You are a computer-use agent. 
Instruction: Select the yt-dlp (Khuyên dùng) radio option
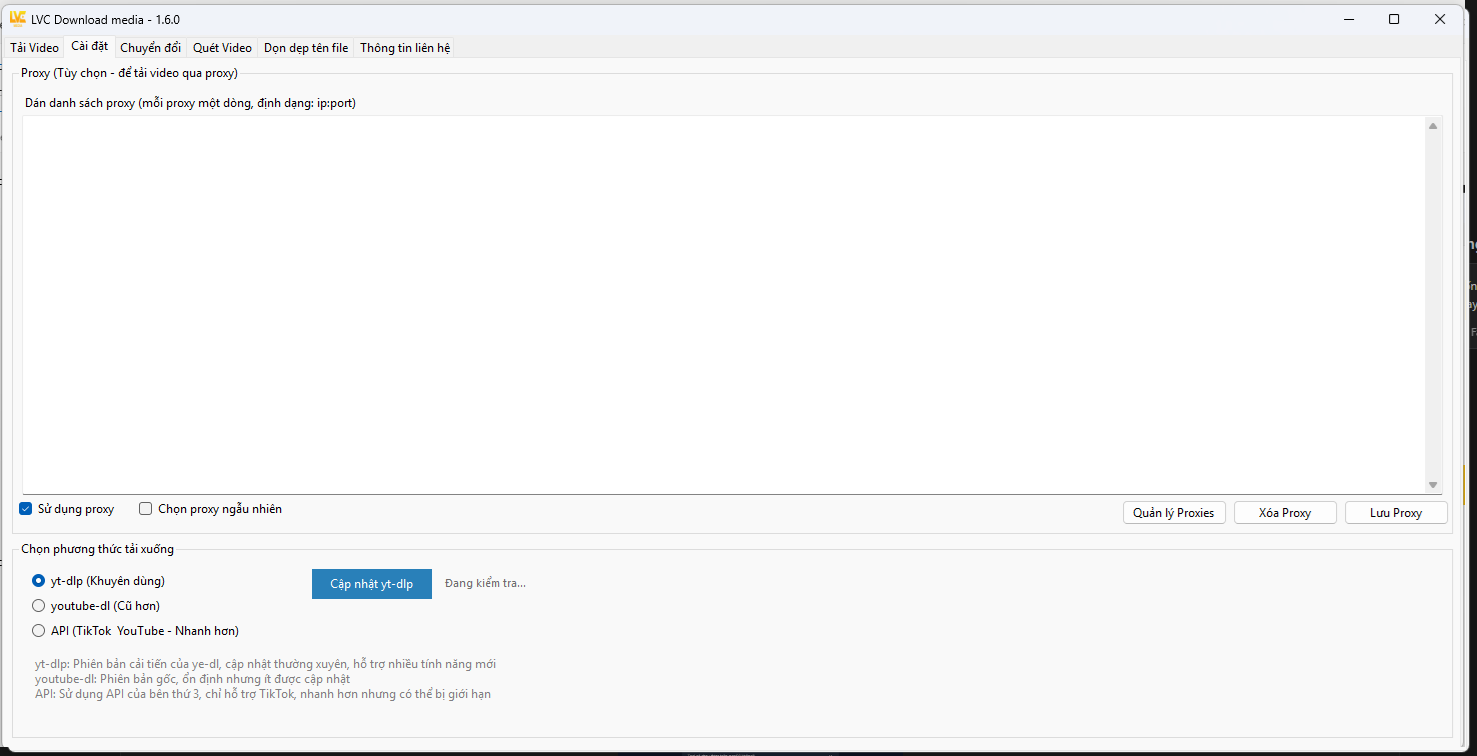point(39,581)
